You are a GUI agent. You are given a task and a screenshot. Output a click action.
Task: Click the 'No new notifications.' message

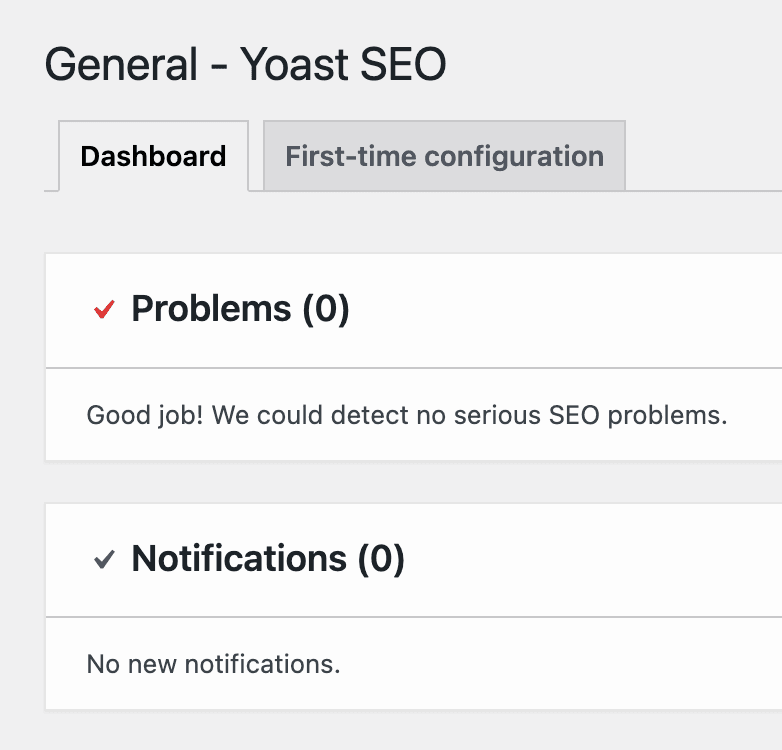coord(213,664)
